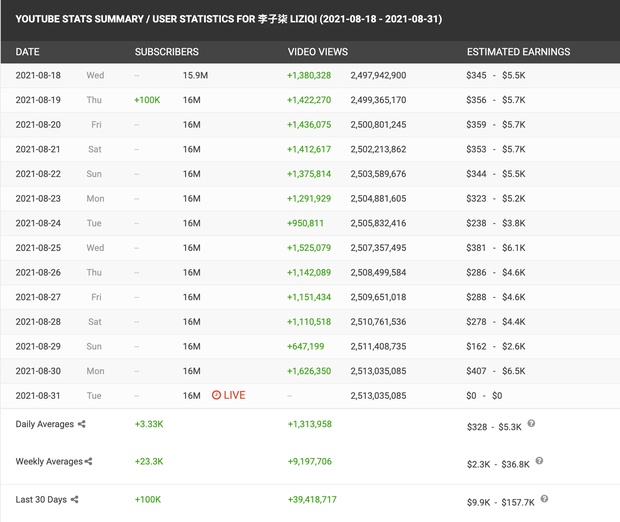Click the Daily Averages label
This screenshot has height=522, width=620.
[45, 424]
